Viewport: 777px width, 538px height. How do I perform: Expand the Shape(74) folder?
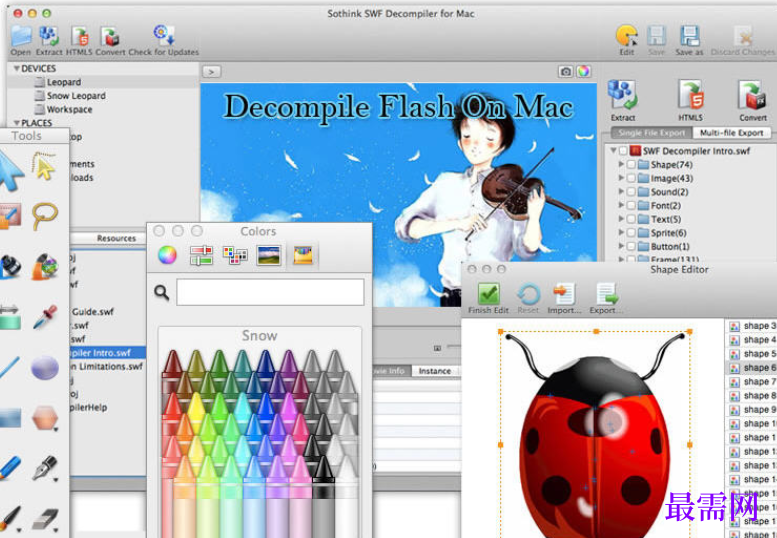coord(621,164)
